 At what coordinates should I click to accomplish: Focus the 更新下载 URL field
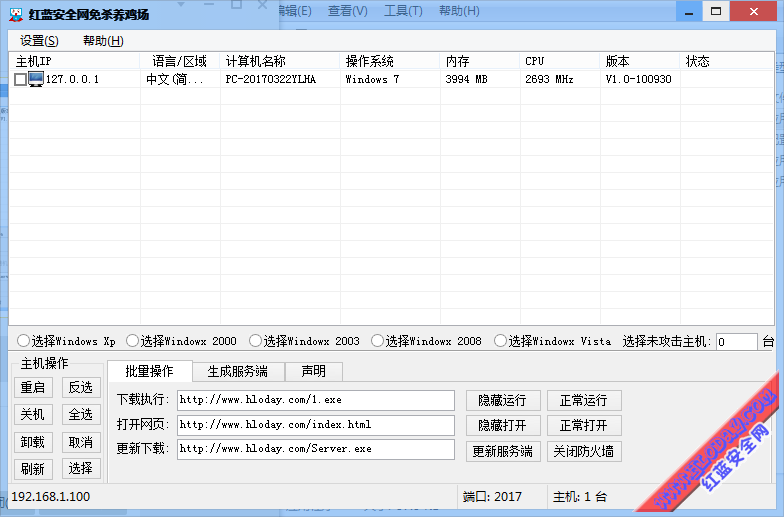tap(316, 449)
